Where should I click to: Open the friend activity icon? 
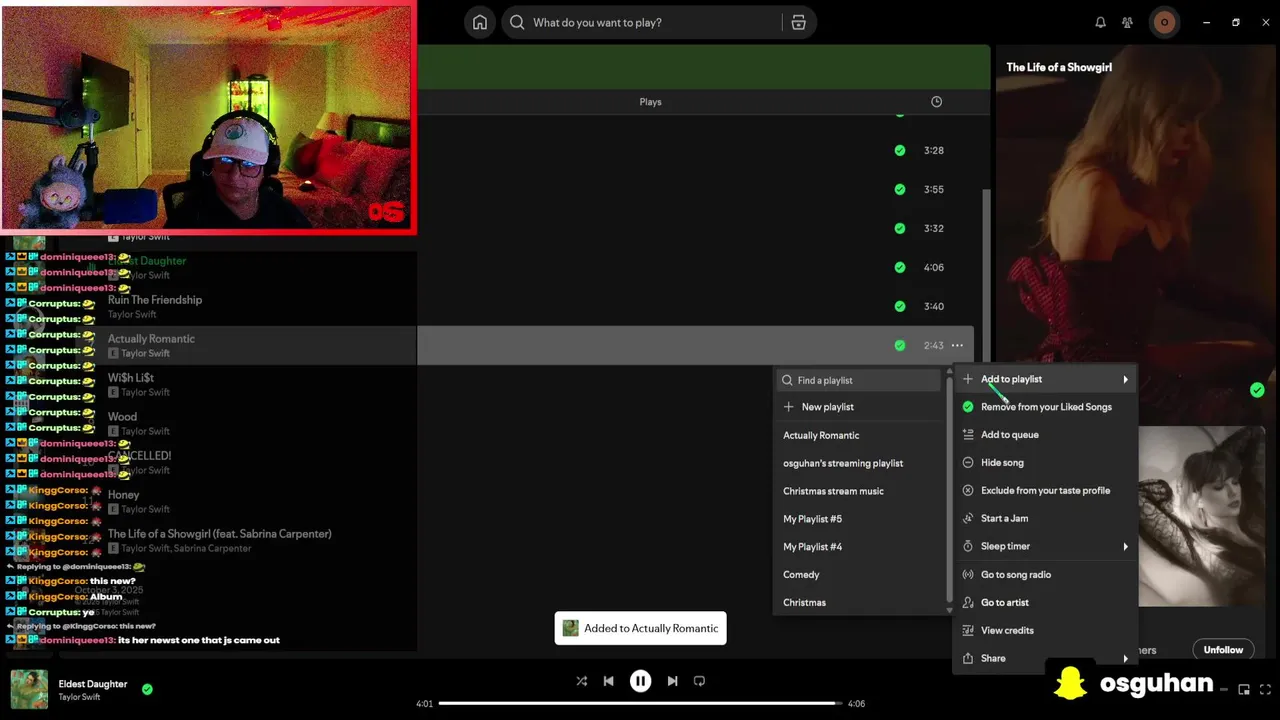pyautogui.click(x=1127, y=22)
